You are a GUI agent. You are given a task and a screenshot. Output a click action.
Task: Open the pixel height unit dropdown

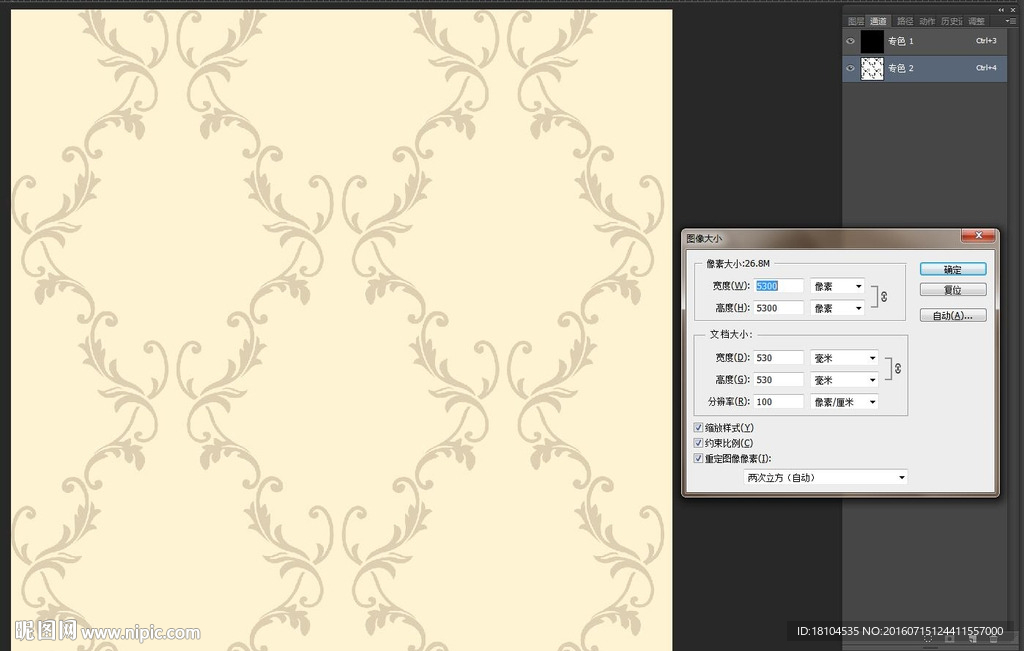point(837,308)
